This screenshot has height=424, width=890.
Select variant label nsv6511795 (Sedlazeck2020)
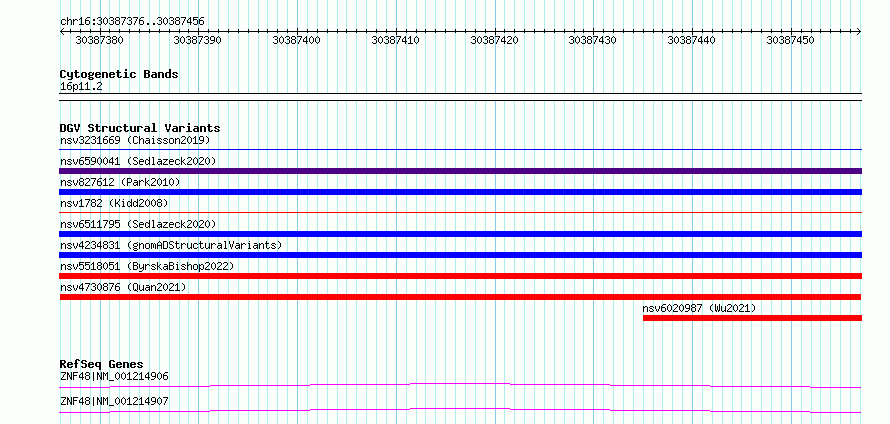(138, 224)
